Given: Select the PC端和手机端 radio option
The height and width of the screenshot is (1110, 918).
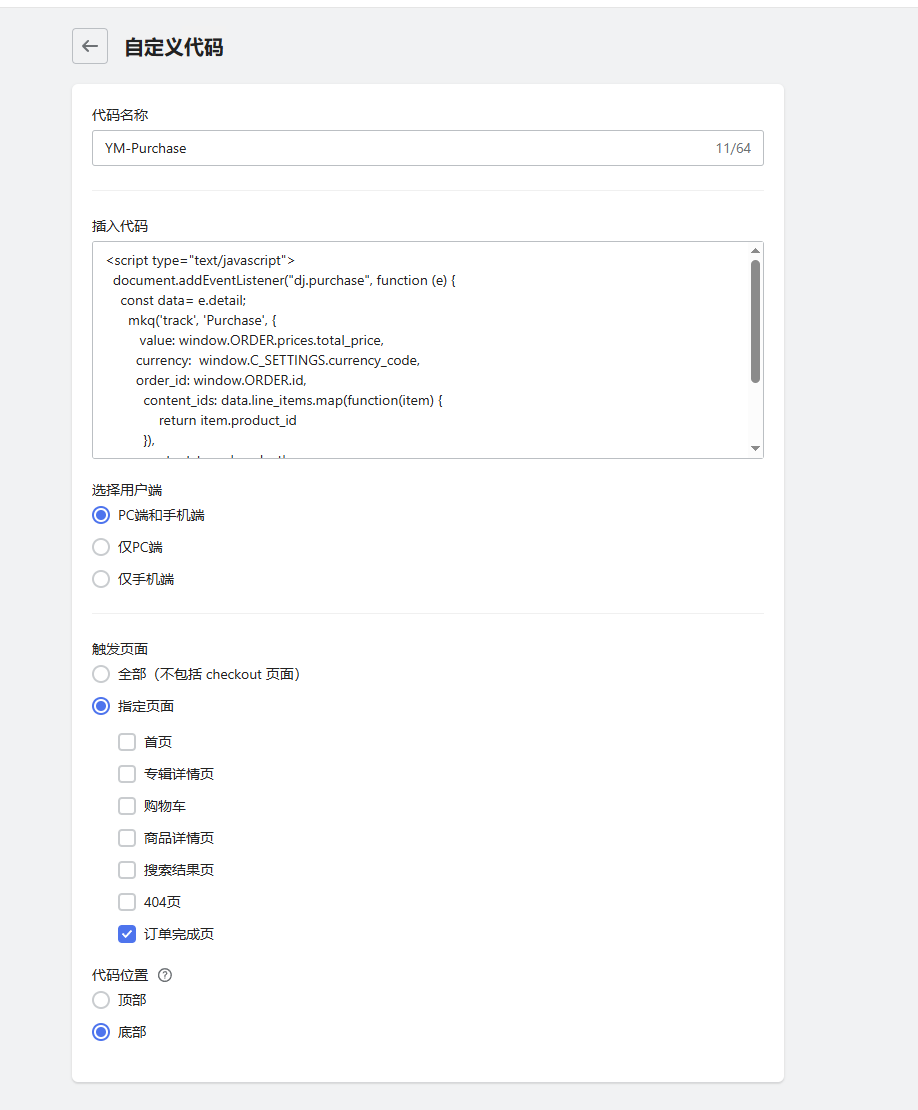Looking at the screenshot, I should click(101, 515).
